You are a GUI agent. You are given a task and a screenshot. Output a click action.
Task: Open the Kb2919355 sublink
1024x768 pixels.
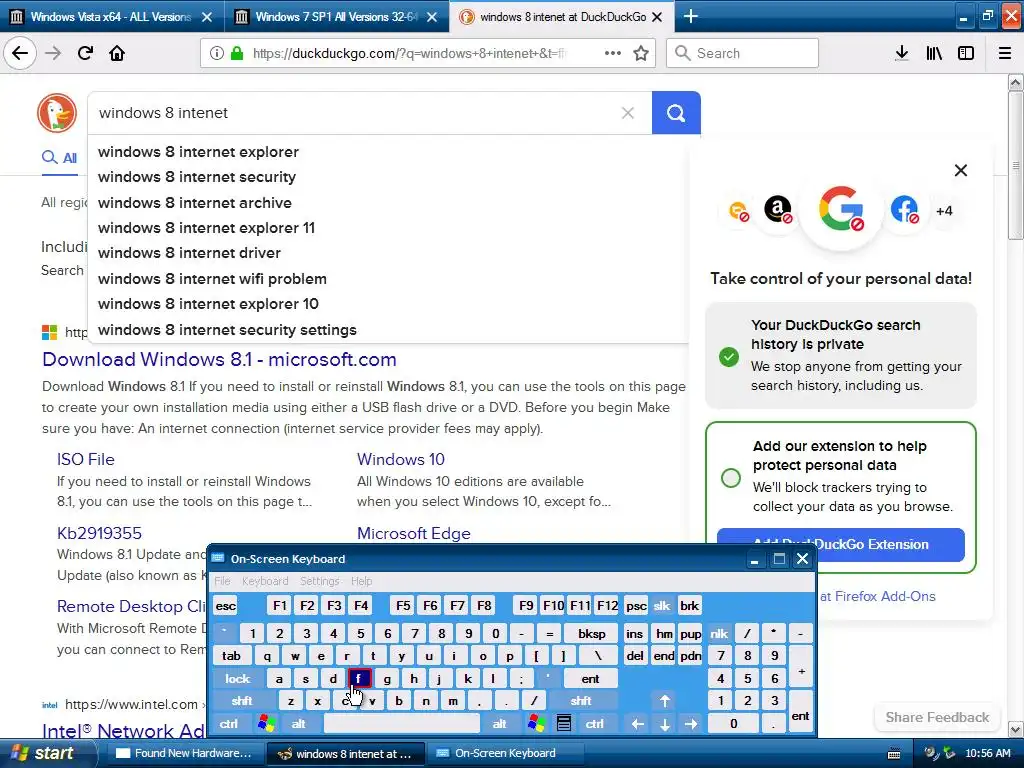click(99, 533)
